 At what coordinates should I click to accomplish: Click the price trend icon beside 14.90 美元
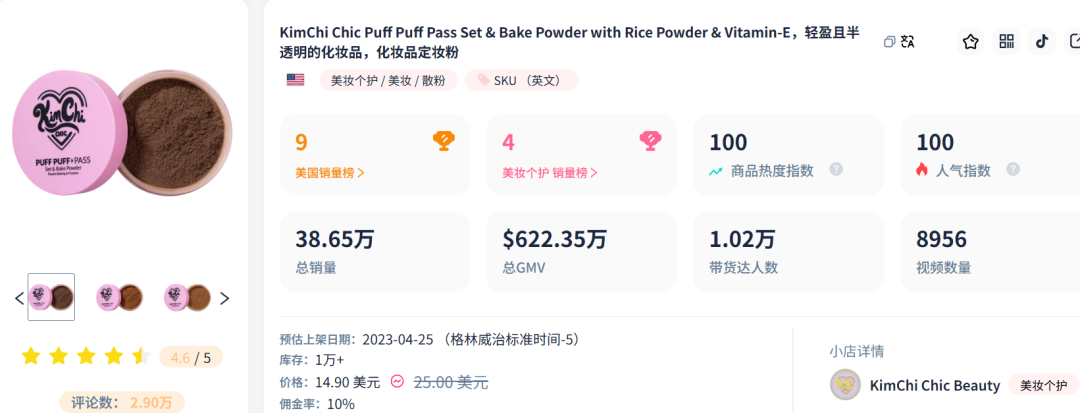[397, 381]
